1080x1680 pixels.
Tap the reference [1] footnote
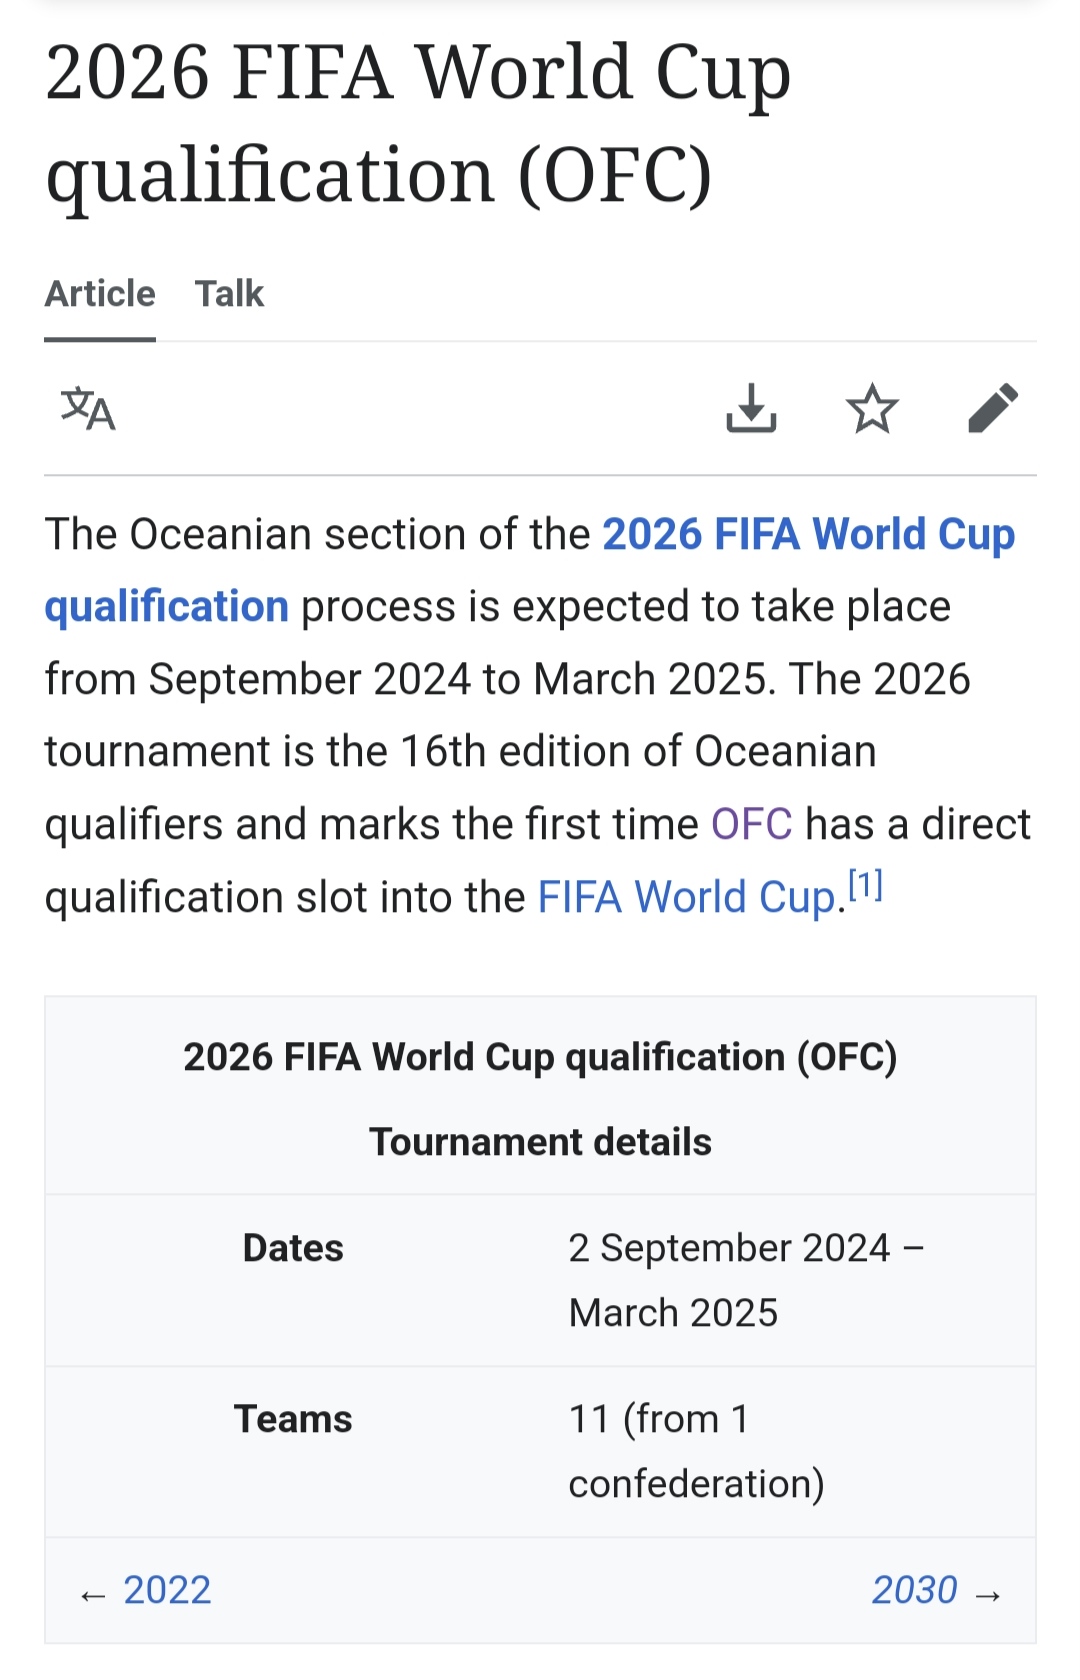click(x=866, y=886)
